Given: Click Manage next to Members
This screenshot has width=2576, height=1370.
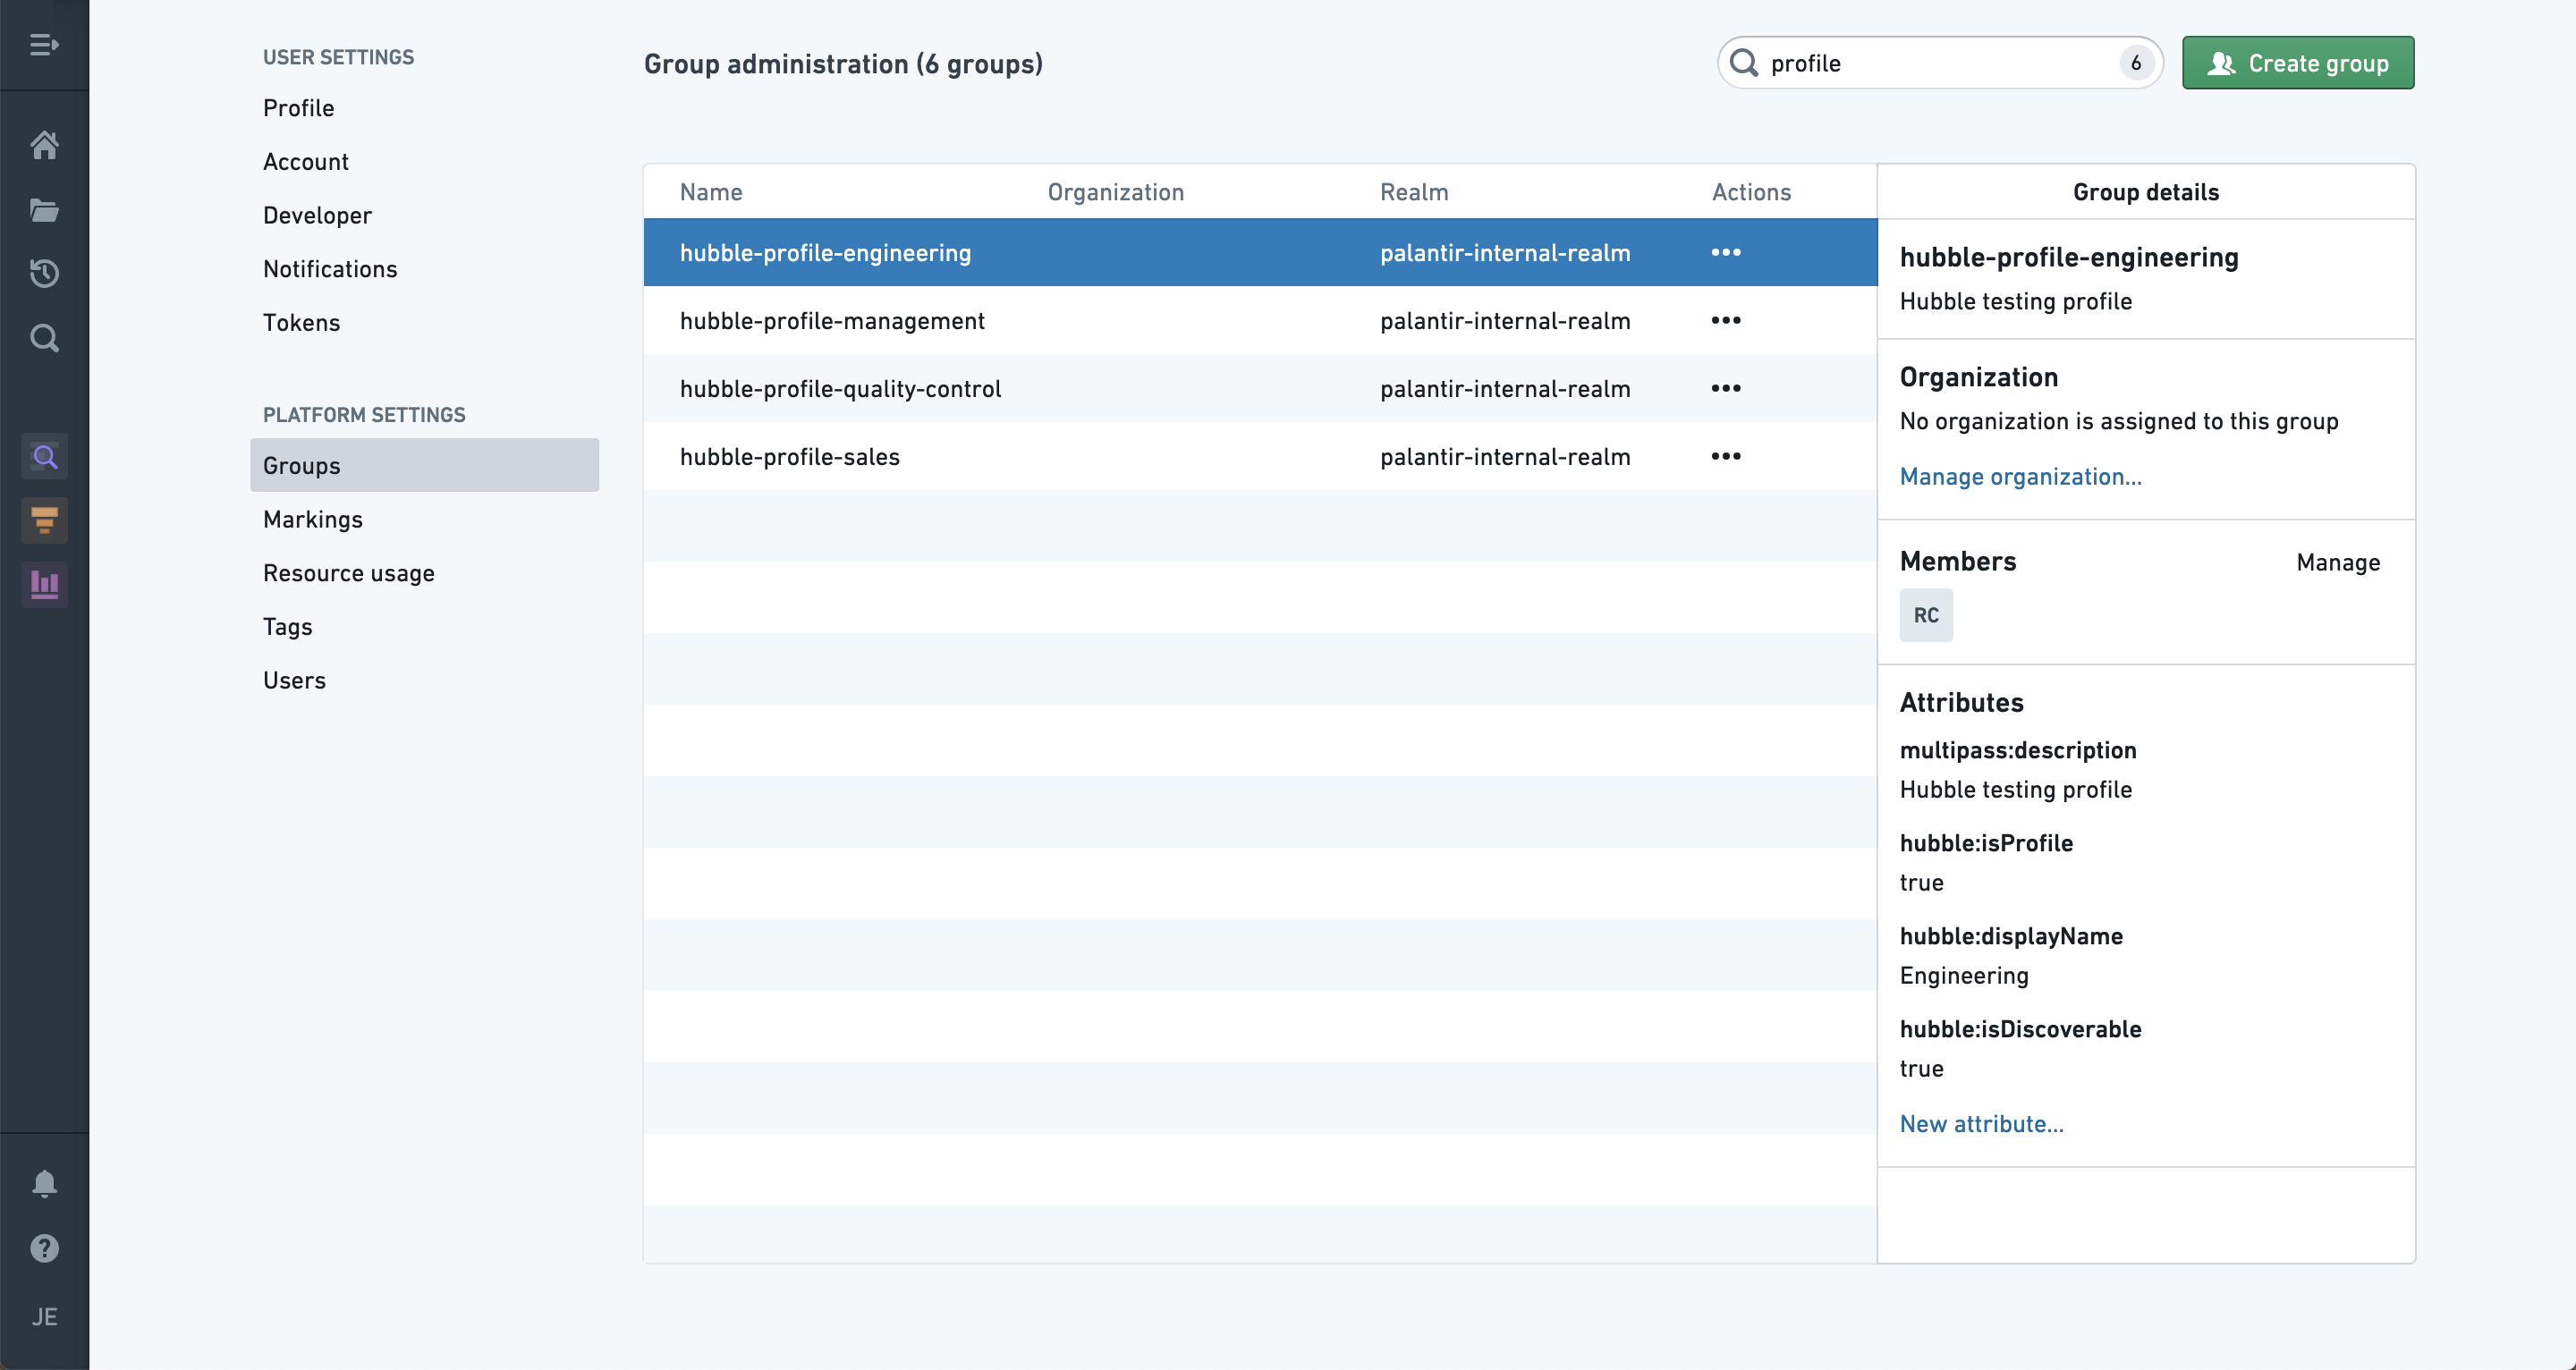Looking at the screenshot, I should tap(2338, 563).
